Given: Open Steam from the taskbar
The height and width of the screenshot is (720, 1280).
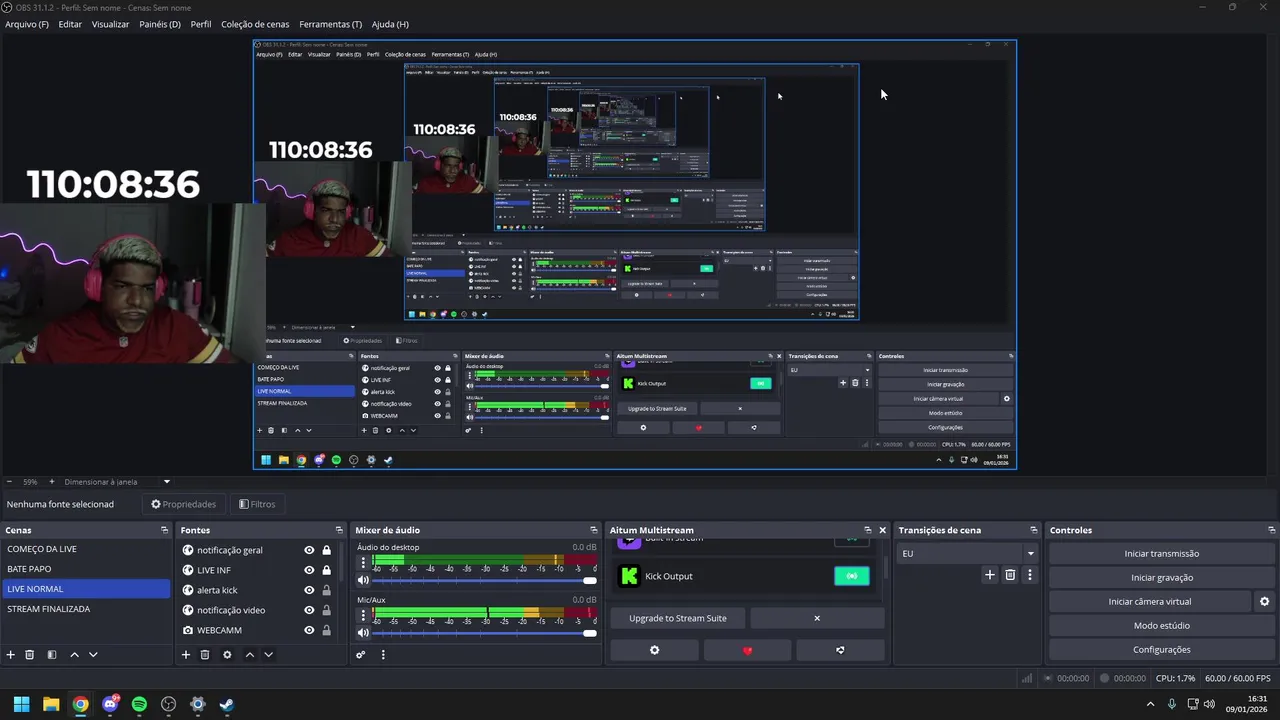Looking at the screenshot, I should pos(227,704).
